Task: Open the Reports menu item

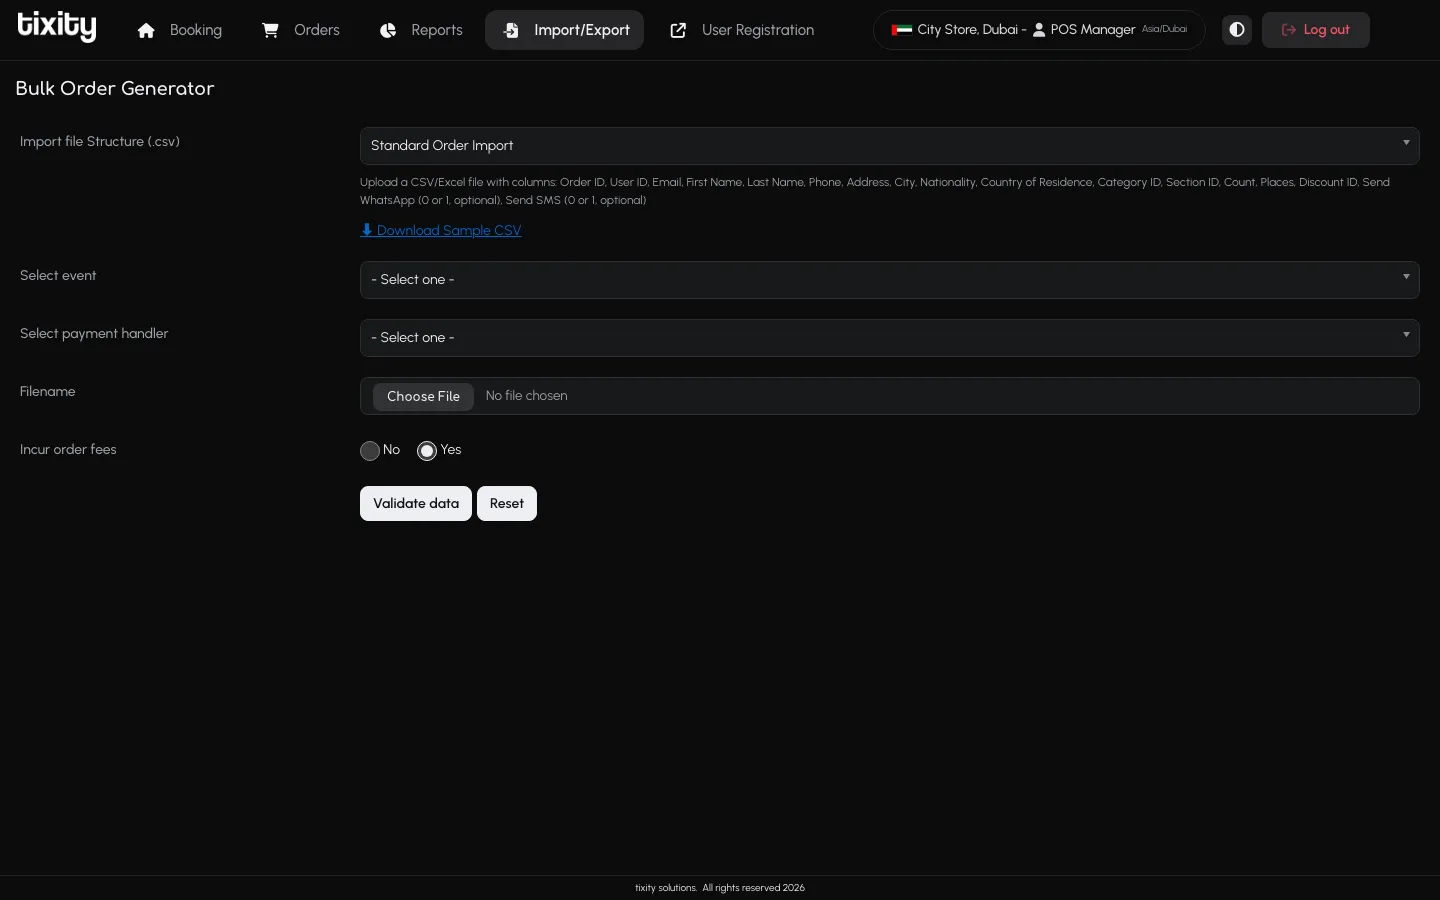Action: (x=421, y=30)
